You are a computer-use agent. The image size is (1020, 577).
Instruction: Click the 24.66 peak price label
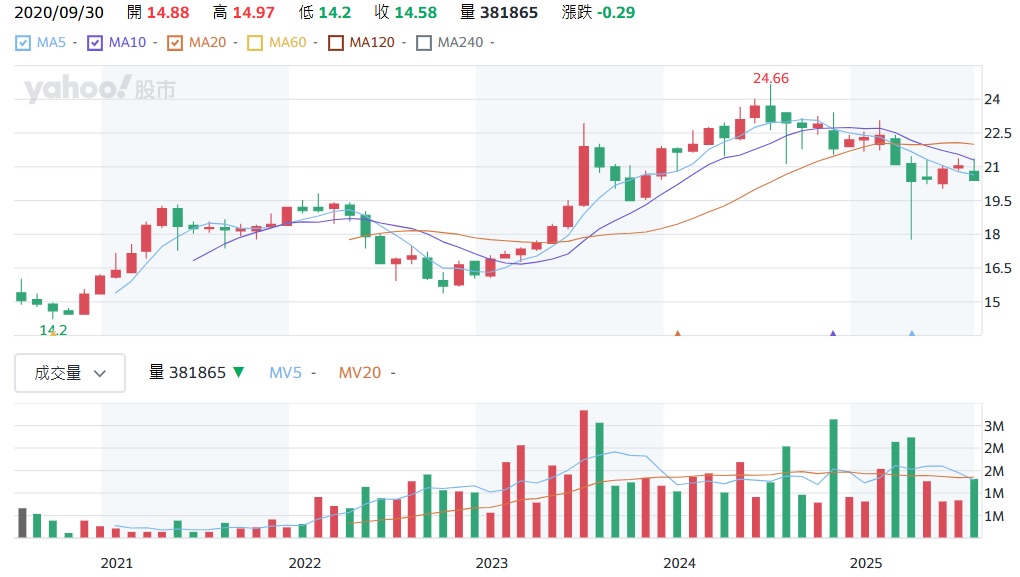click(770, 78)
